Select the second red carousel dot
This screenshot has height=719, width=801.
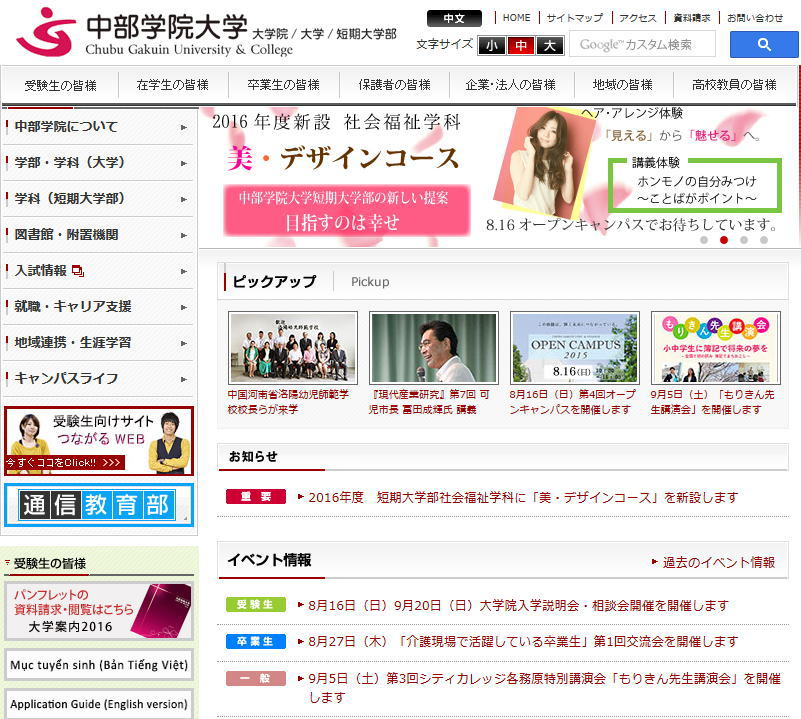click(x=724, y=240)
